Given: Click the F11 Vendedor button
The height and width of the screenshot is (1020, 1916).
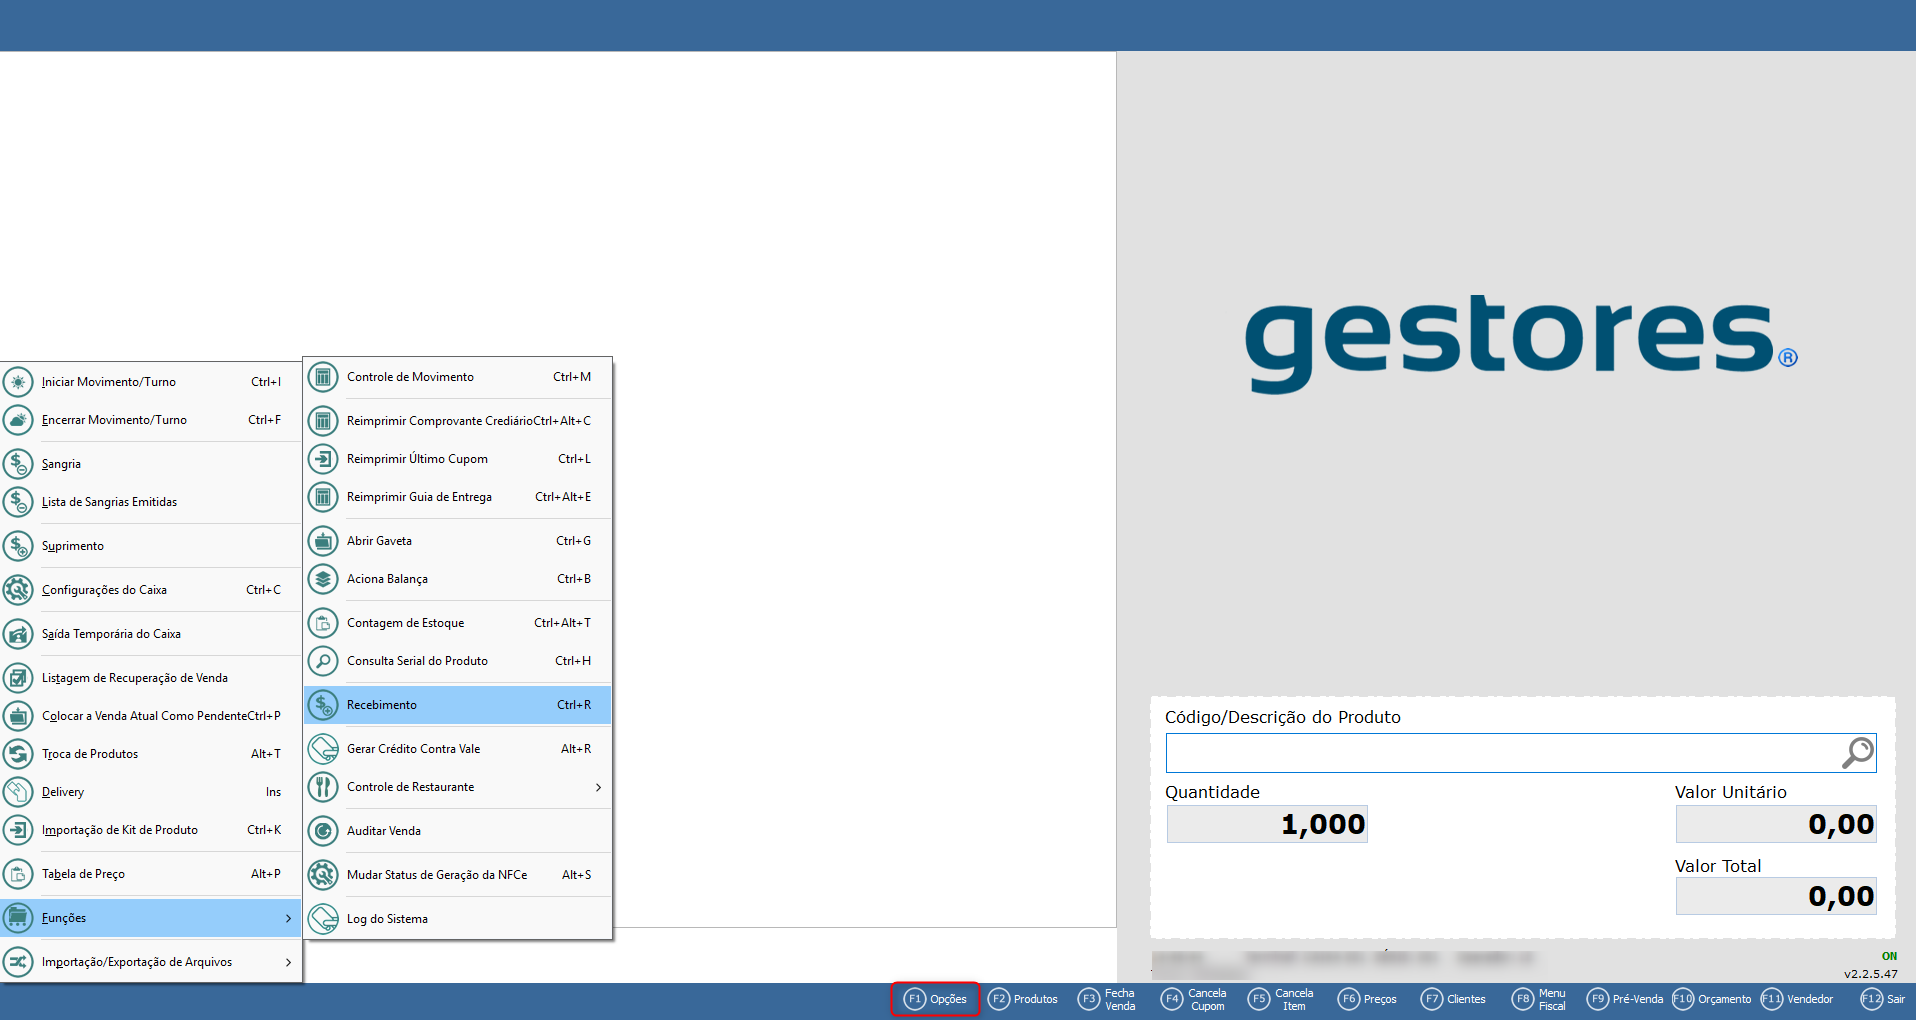Looking at the screenshot, I should [x=1797, y=999].
